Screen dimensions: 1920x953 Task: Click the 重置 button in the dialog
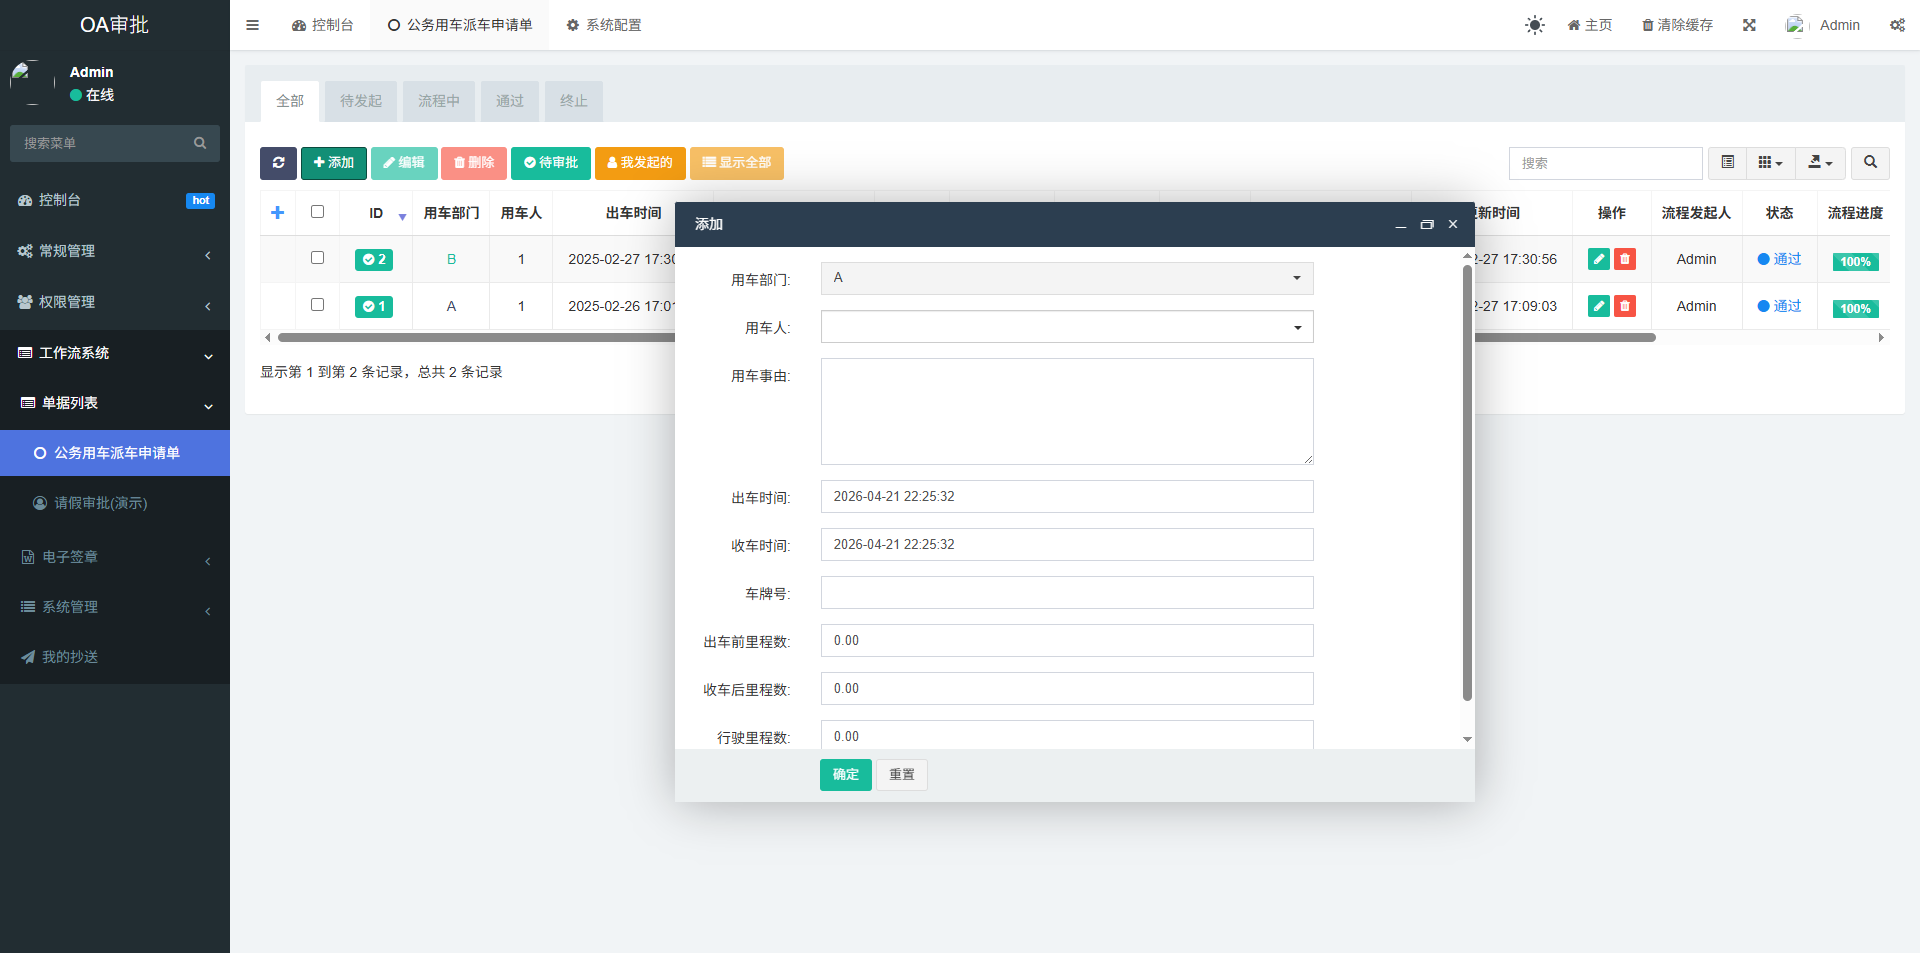(901, 775)
